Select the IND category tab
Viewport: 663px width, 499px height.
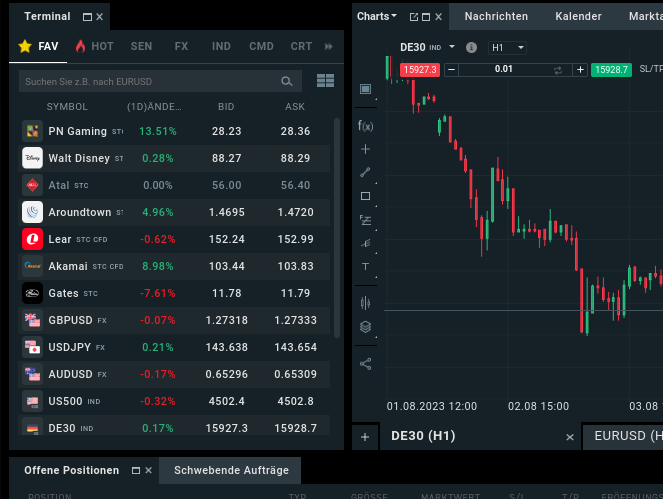[221, 46]
